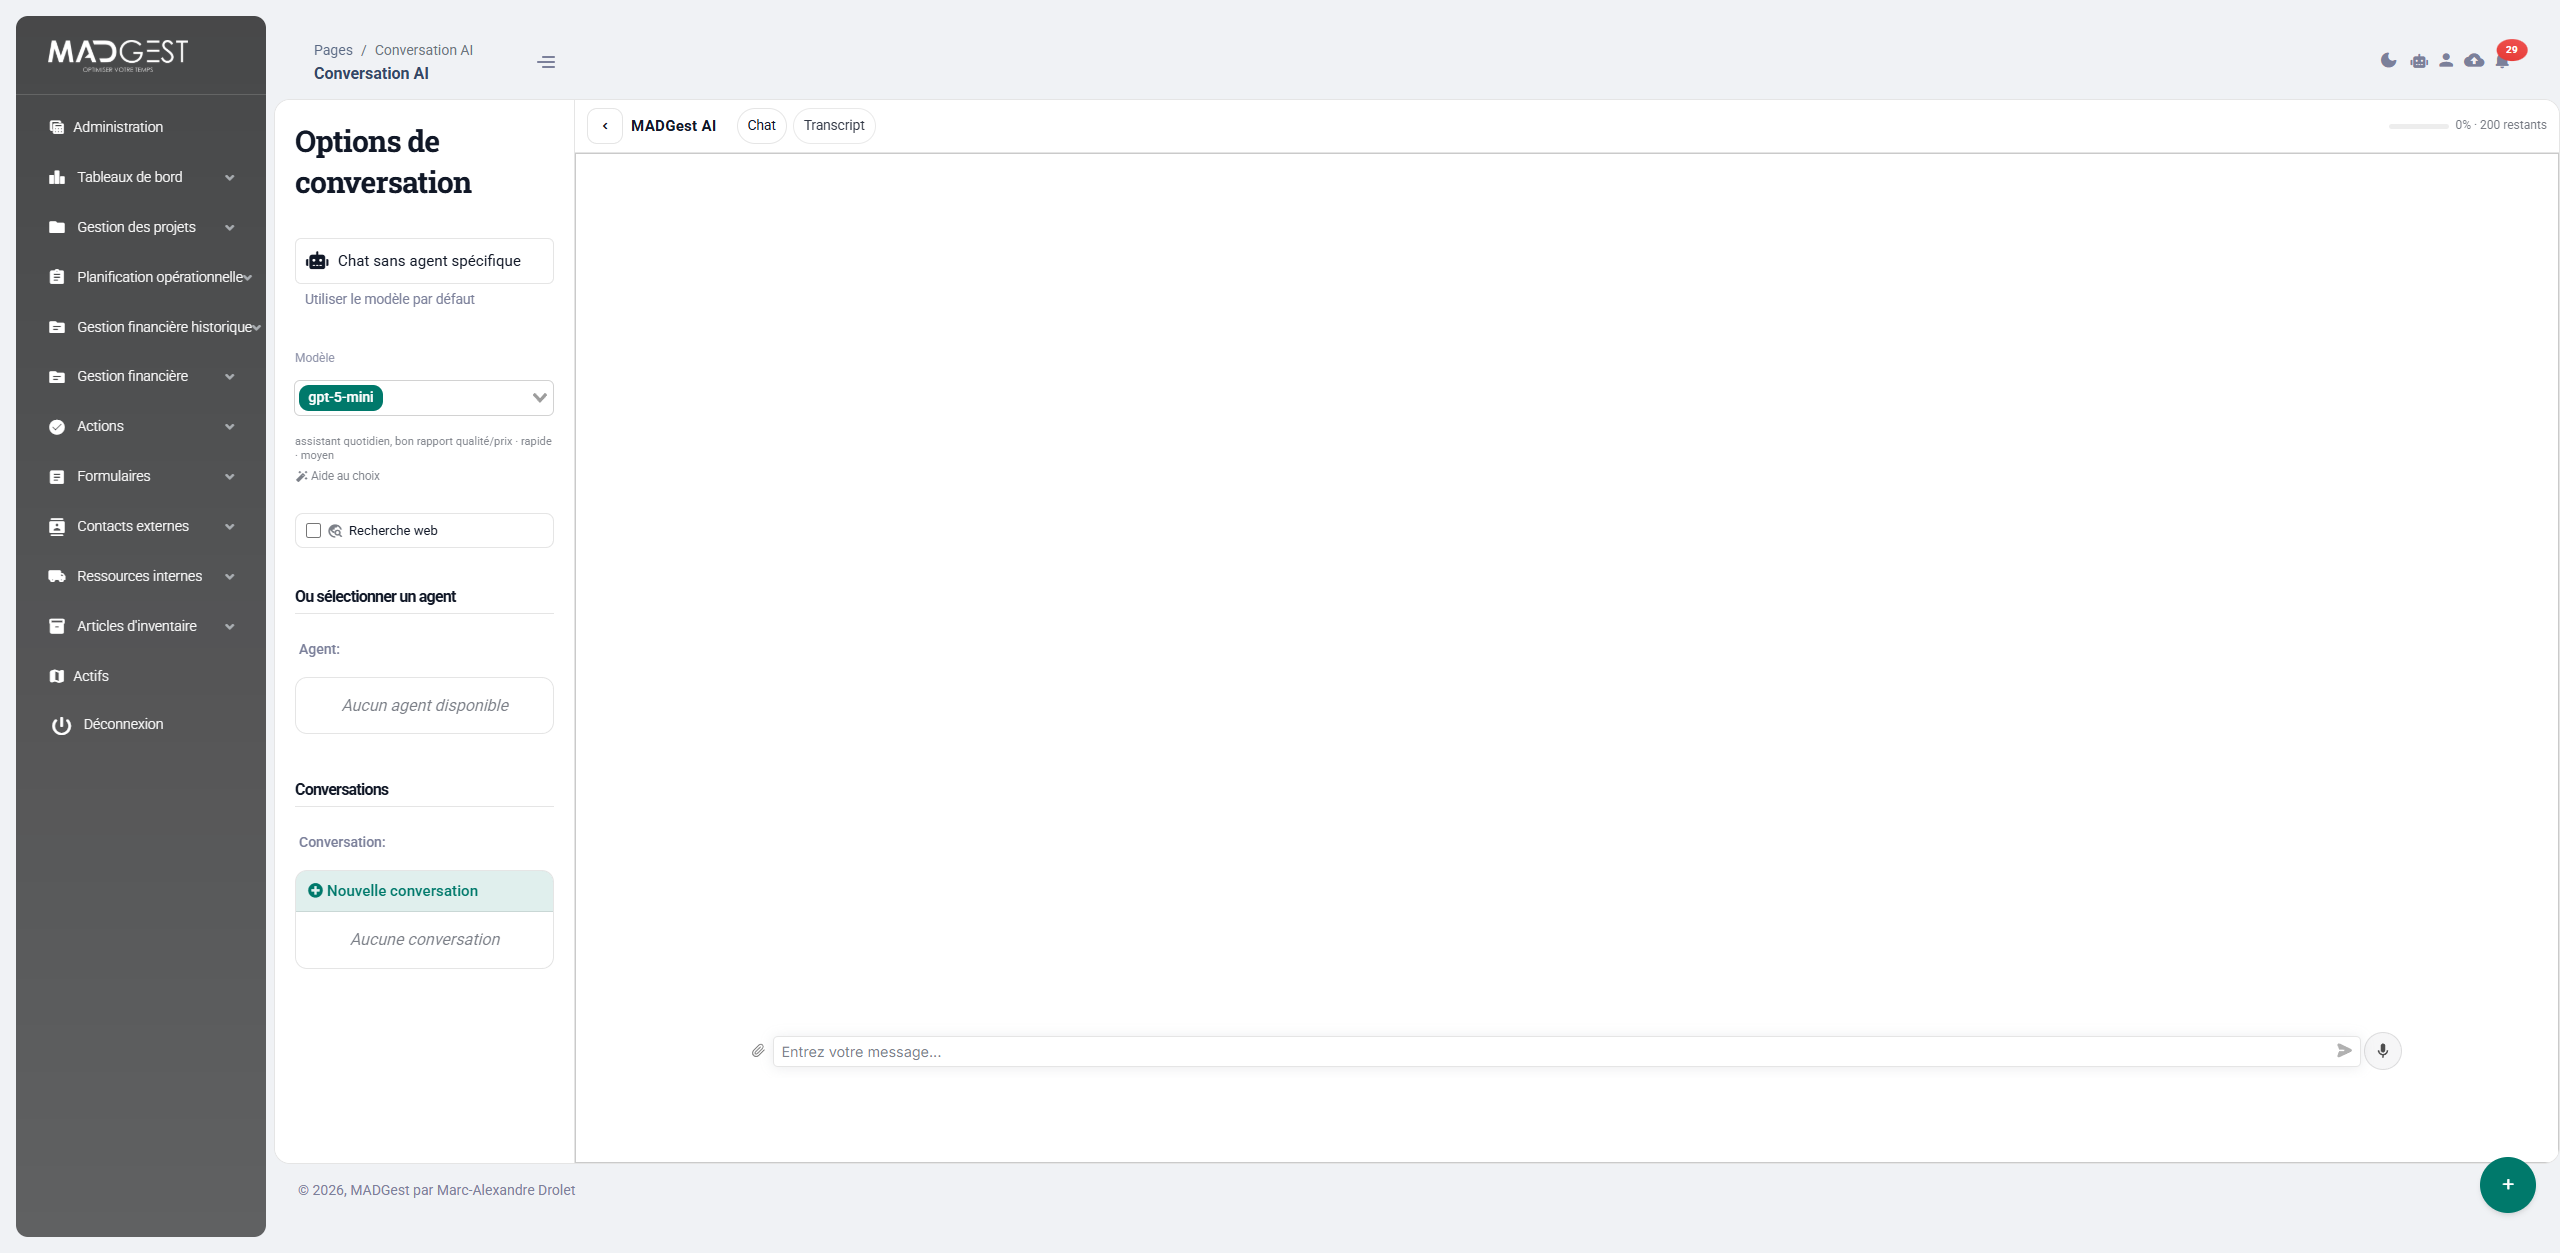Switch to the Transcript tab

point(833,125)
